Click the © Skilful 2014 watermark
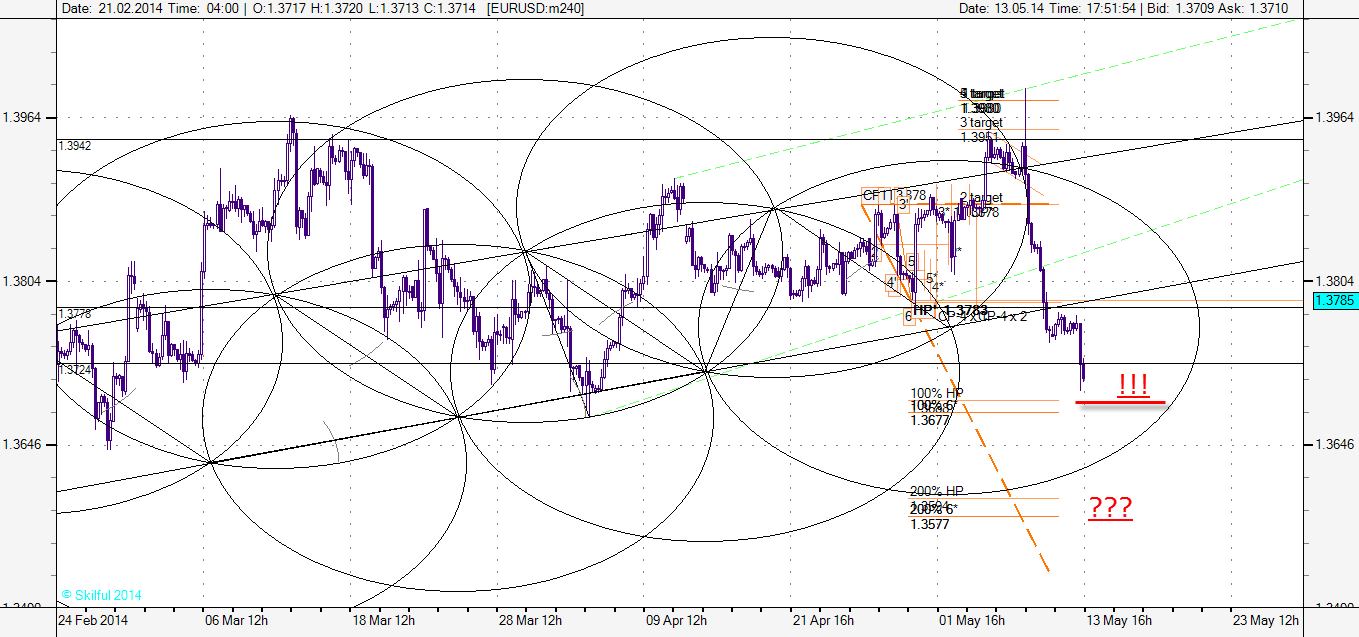The image size is (1359, 637). (100, 595)
